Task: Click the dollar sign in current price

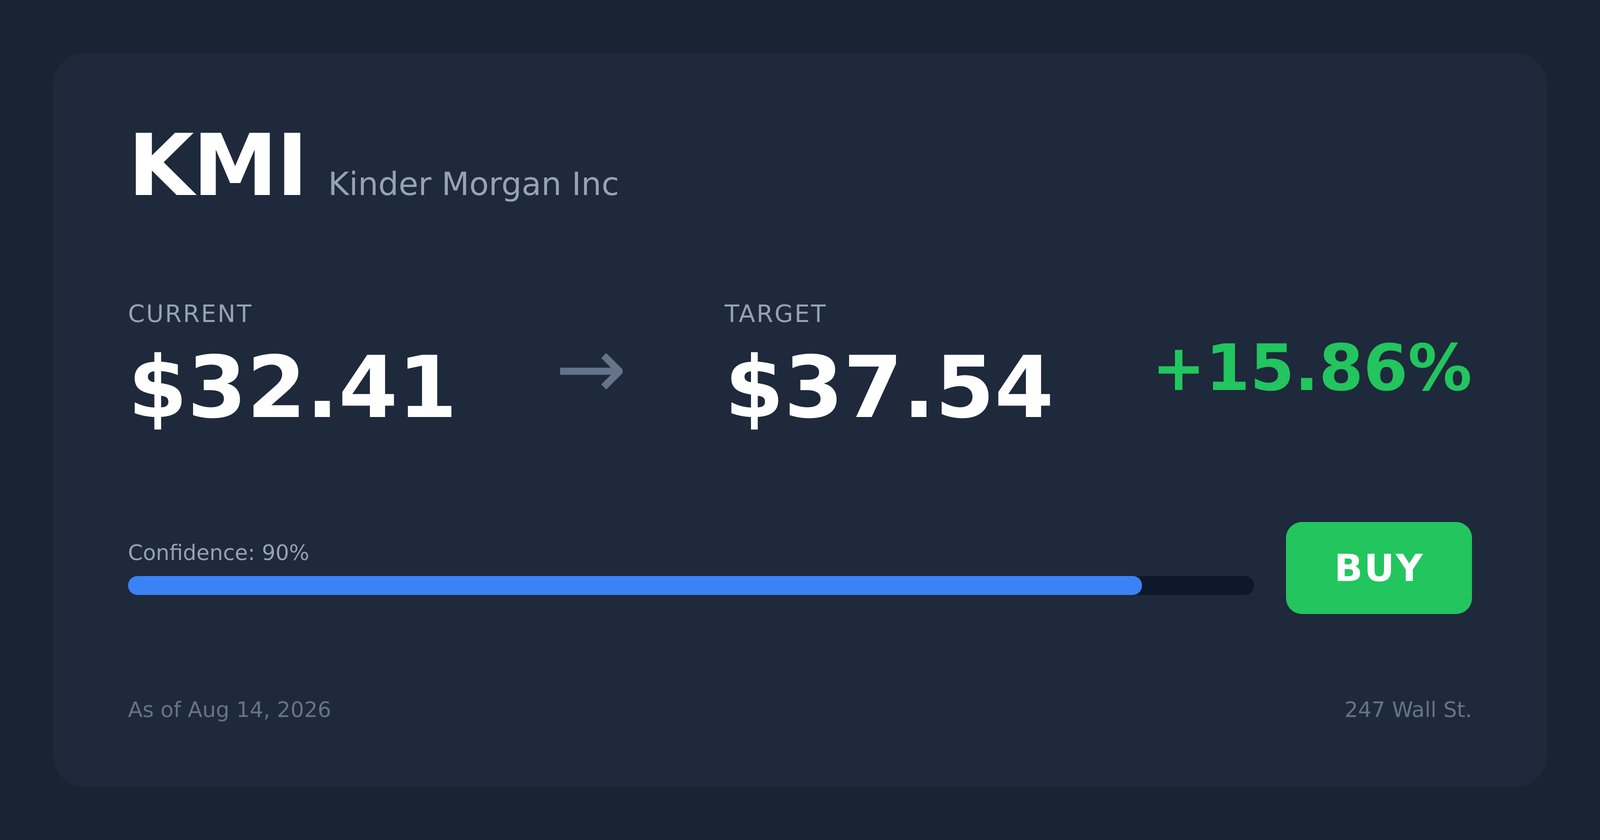Action: [x=158, y=389]
